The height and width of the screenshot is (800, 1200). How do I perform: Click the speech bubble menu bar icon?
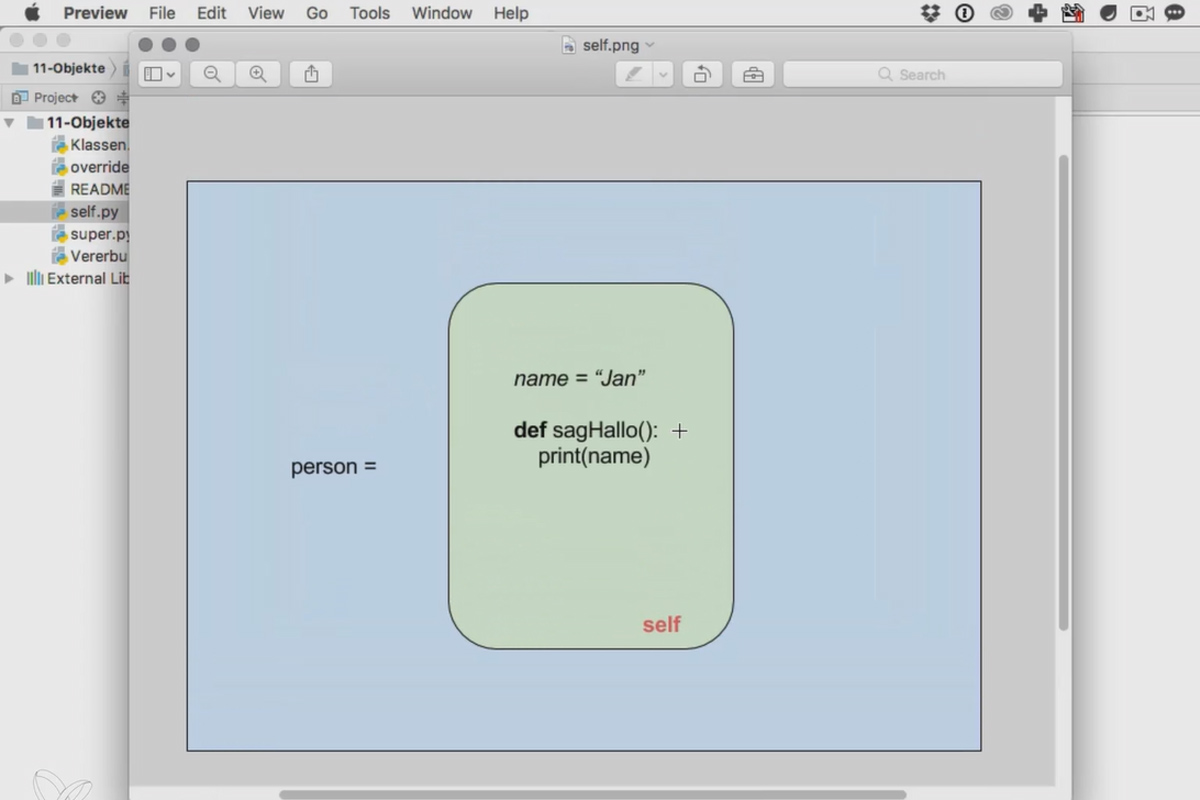click(1175, 13)
